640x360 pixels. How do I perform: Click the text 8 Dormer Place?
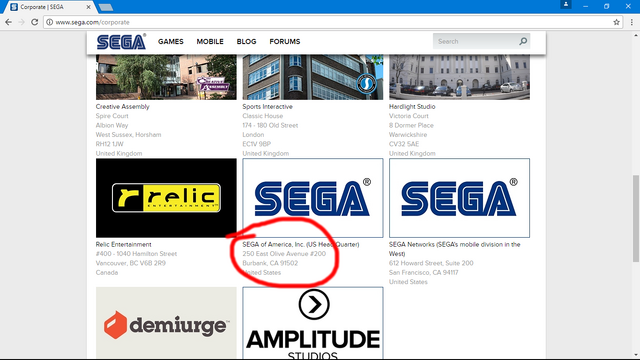pyautogui.click(x=411, y=125)
